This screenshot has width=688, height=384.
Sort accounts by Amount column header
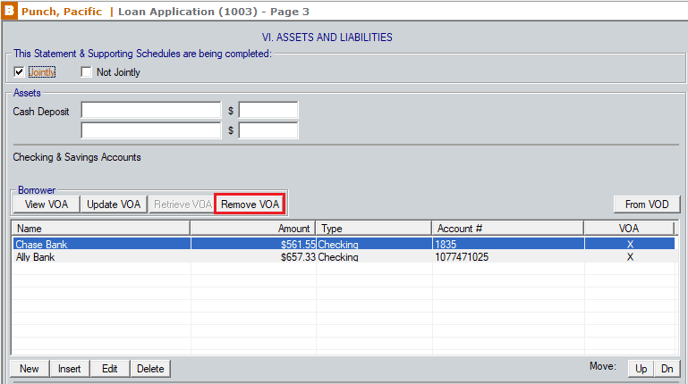(253, 228)
